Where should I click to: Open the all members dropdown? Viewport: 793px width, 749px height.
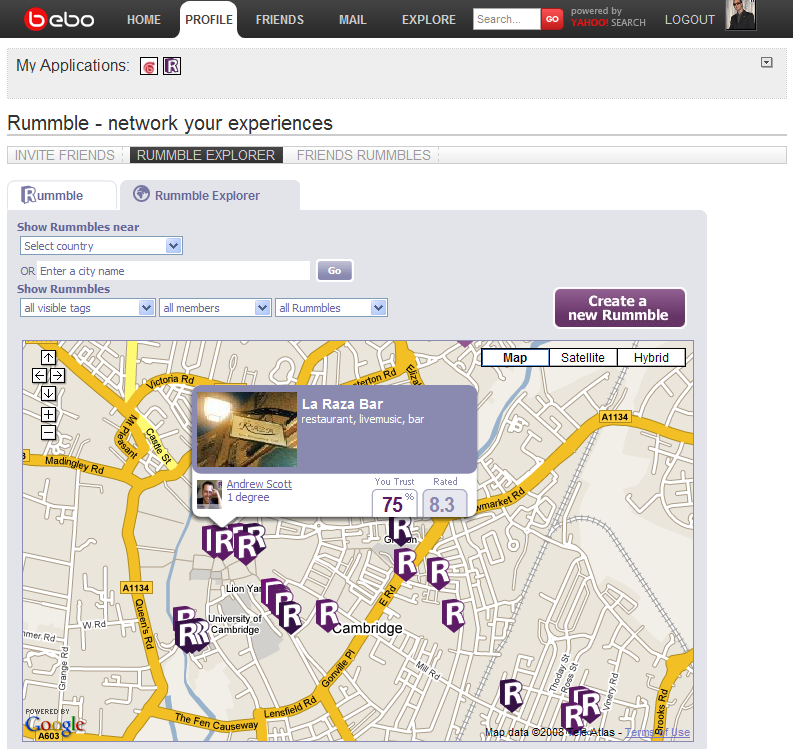pos(215,307)
